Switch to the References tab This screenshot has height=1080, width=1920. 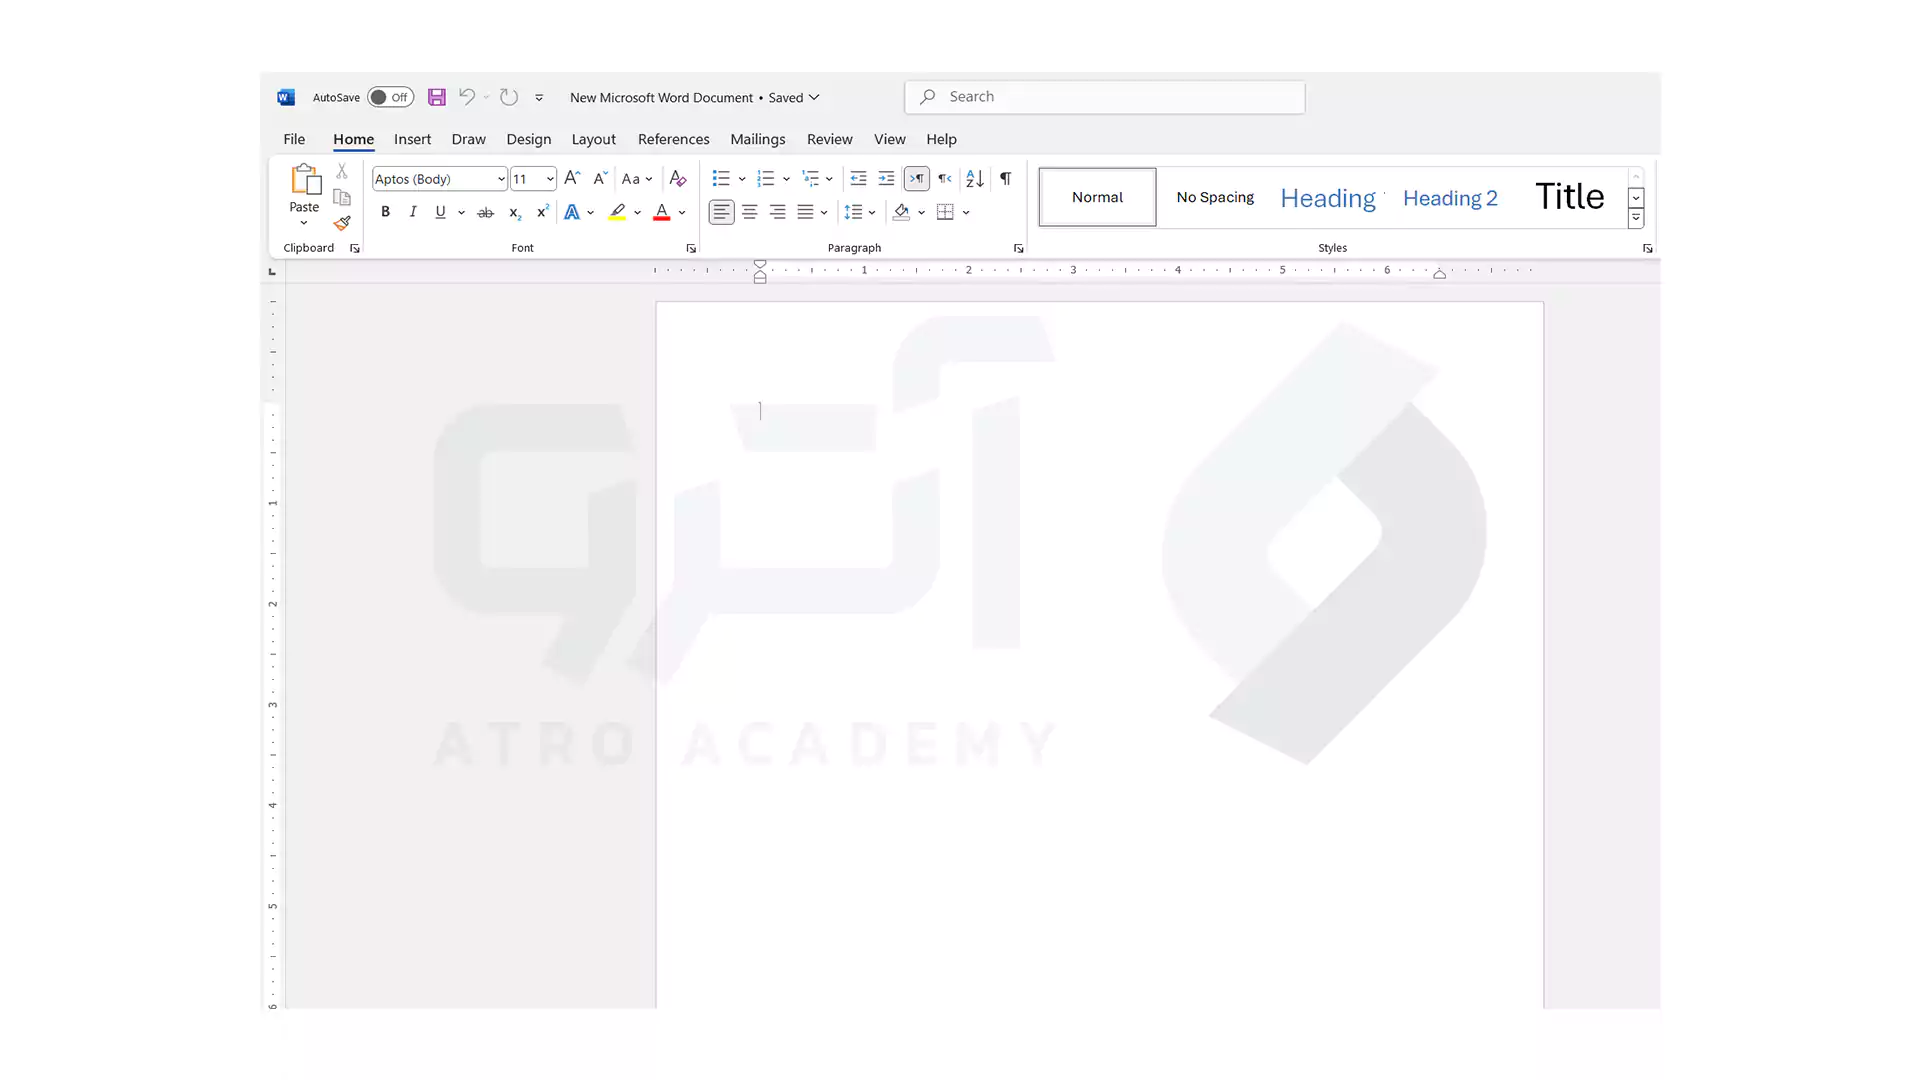(x=674, y=139)
